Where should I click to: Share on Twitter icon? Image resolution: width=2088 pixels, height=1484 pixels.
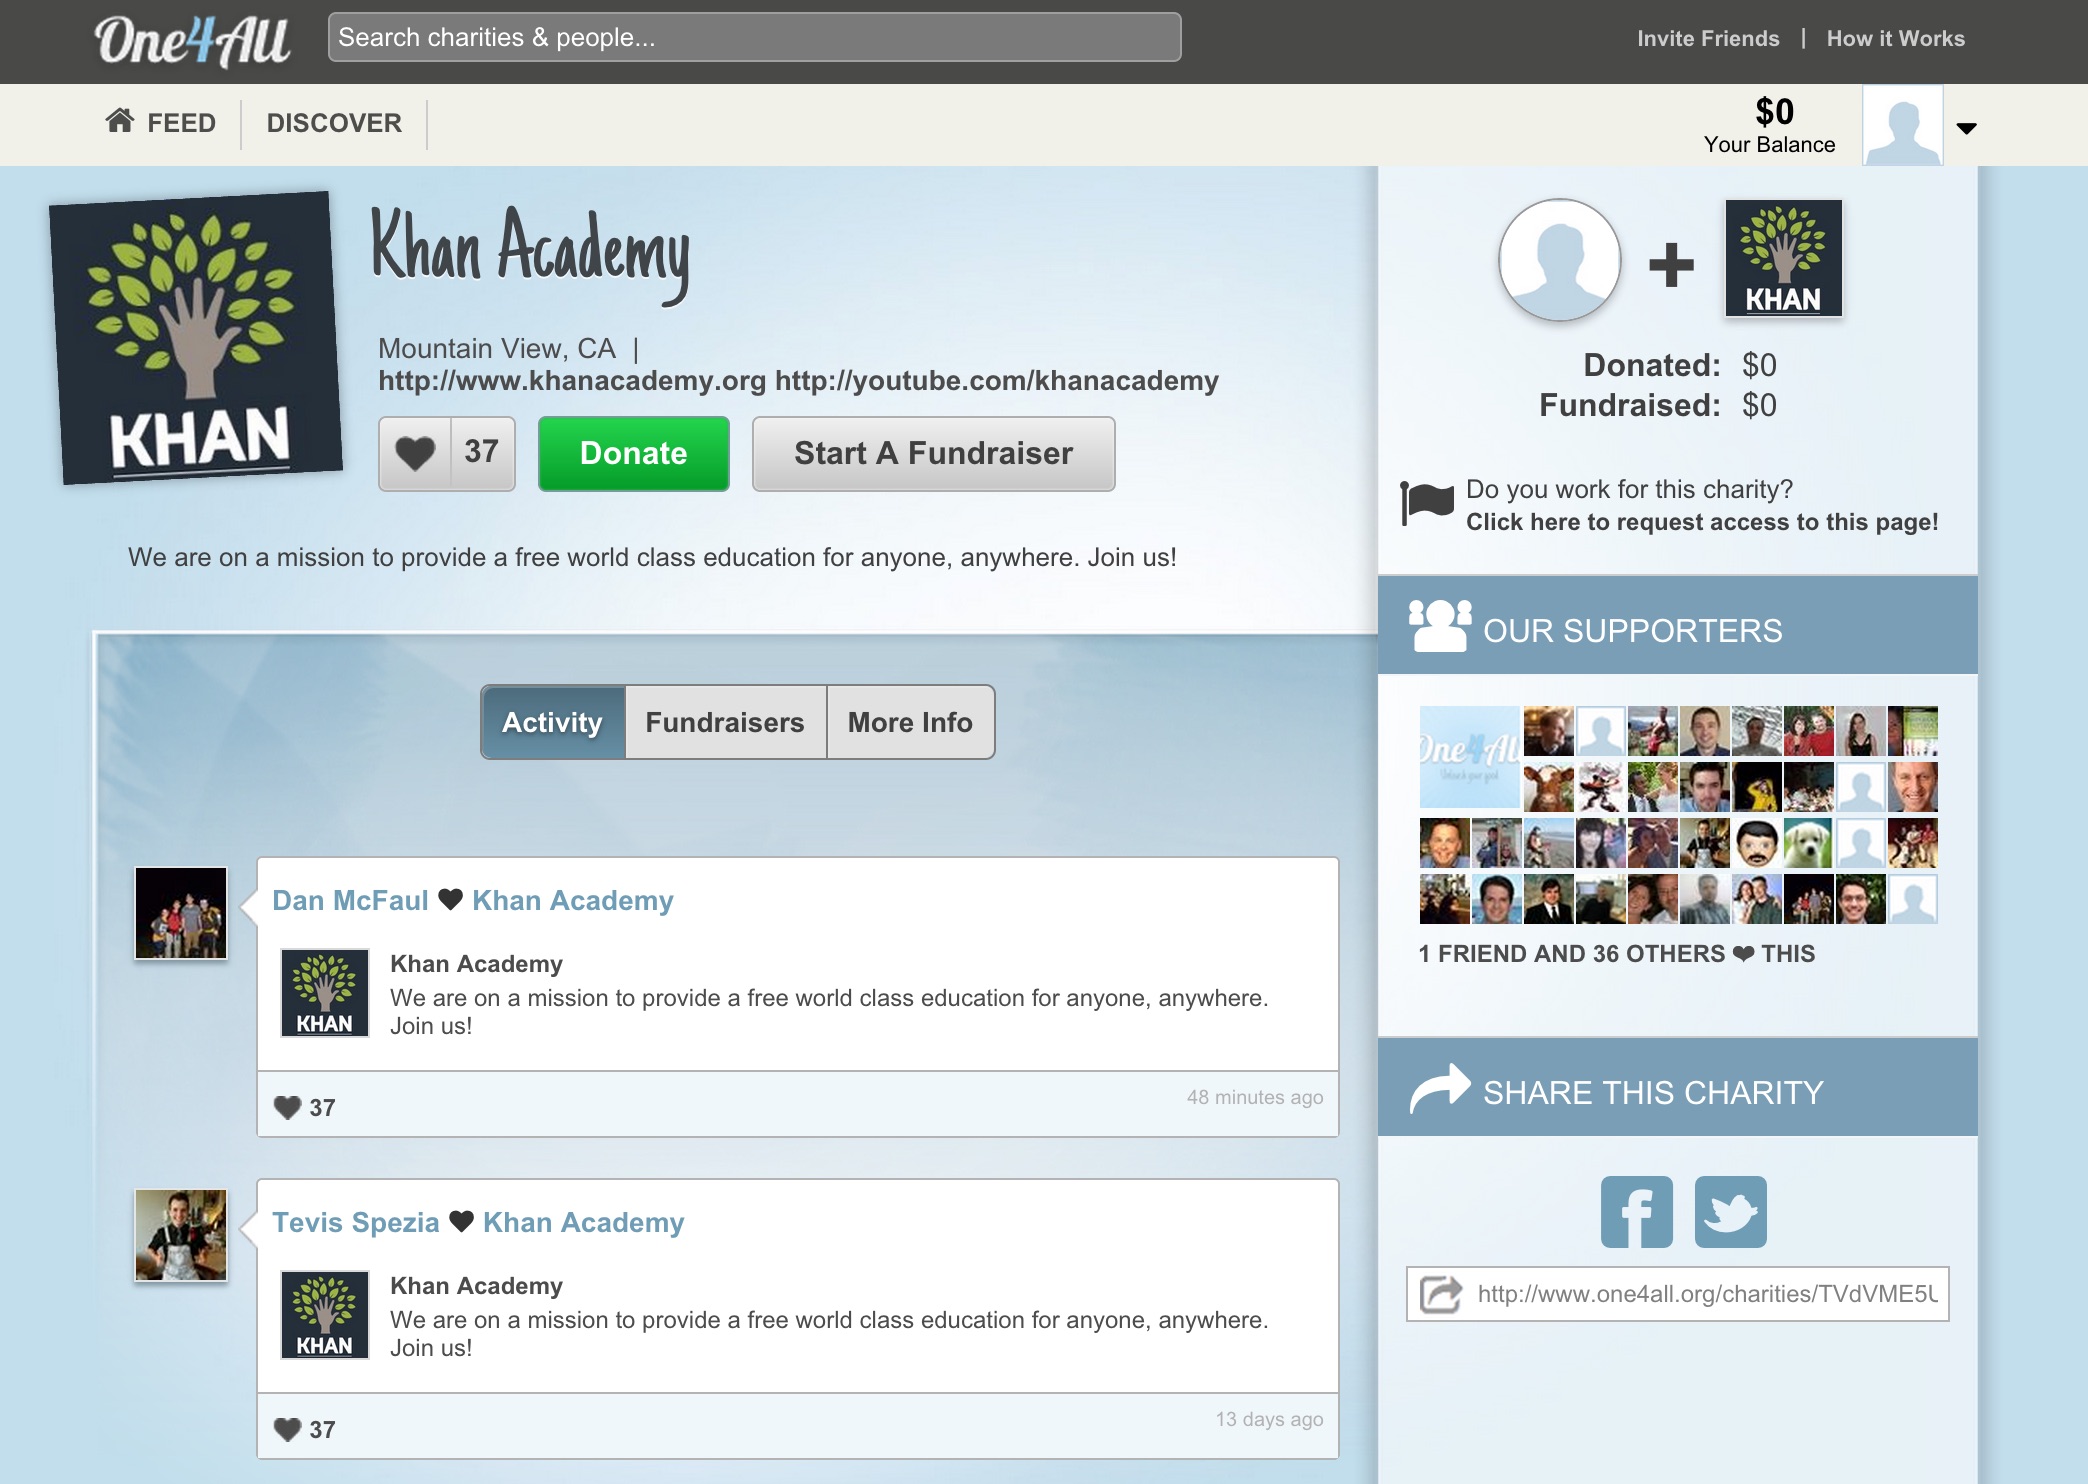click(x=1731, y=1212)
